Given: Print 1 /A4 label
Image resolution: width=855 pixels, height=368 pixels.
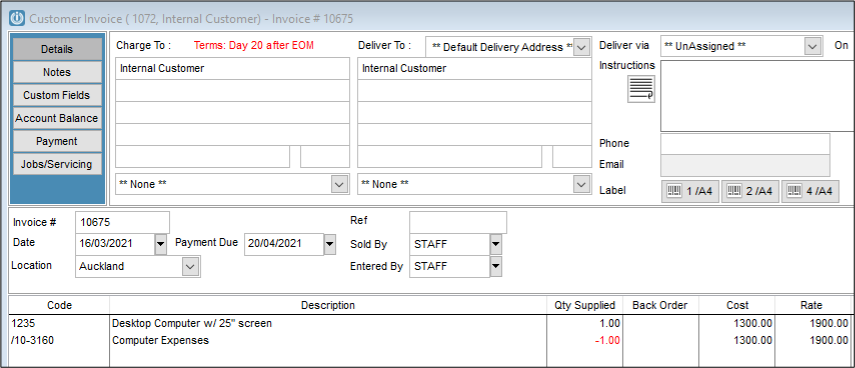Looking at the screenshot, I should [690, 191].
